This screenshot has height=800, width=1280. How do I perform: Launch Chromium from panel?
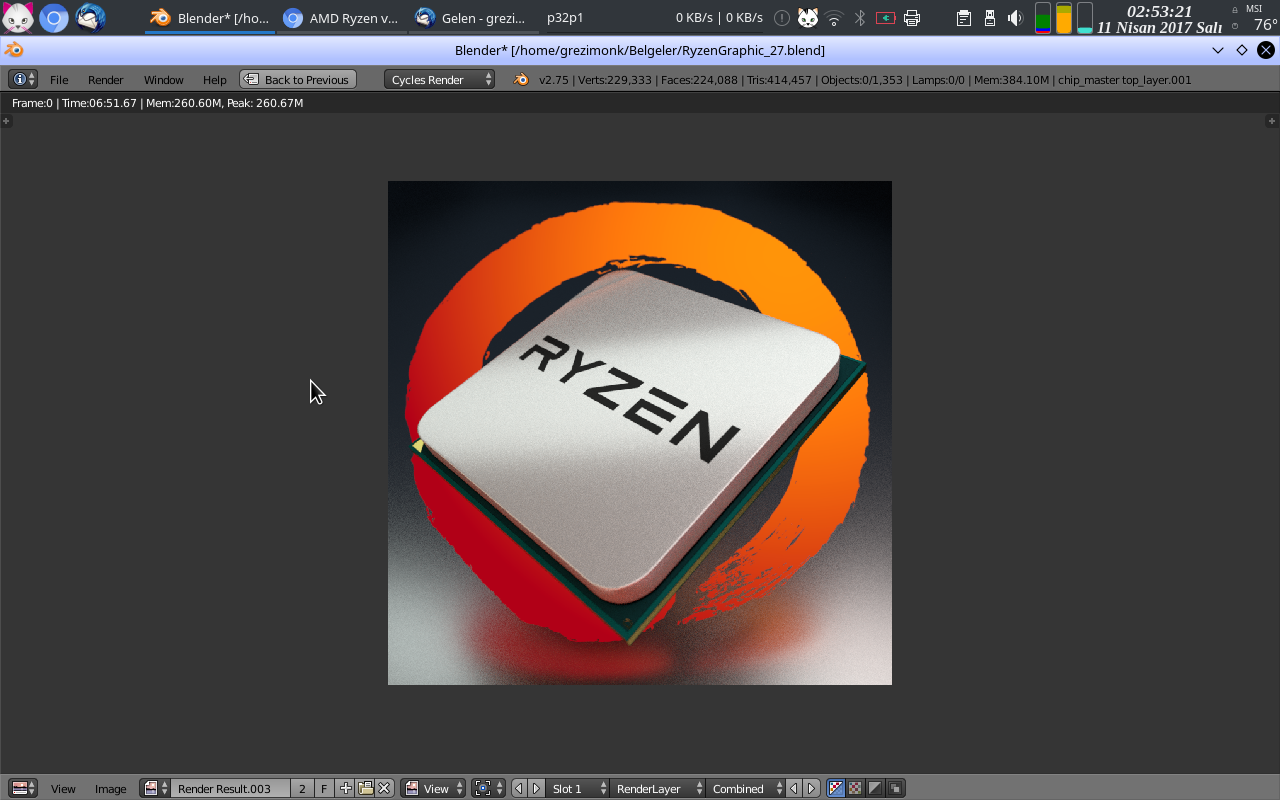point(54,18)
